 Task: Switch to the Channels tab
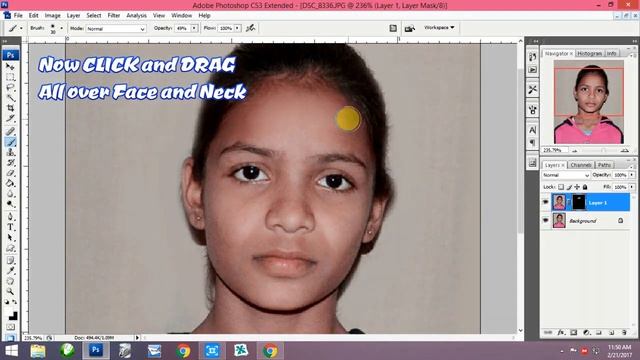[581, 165]
